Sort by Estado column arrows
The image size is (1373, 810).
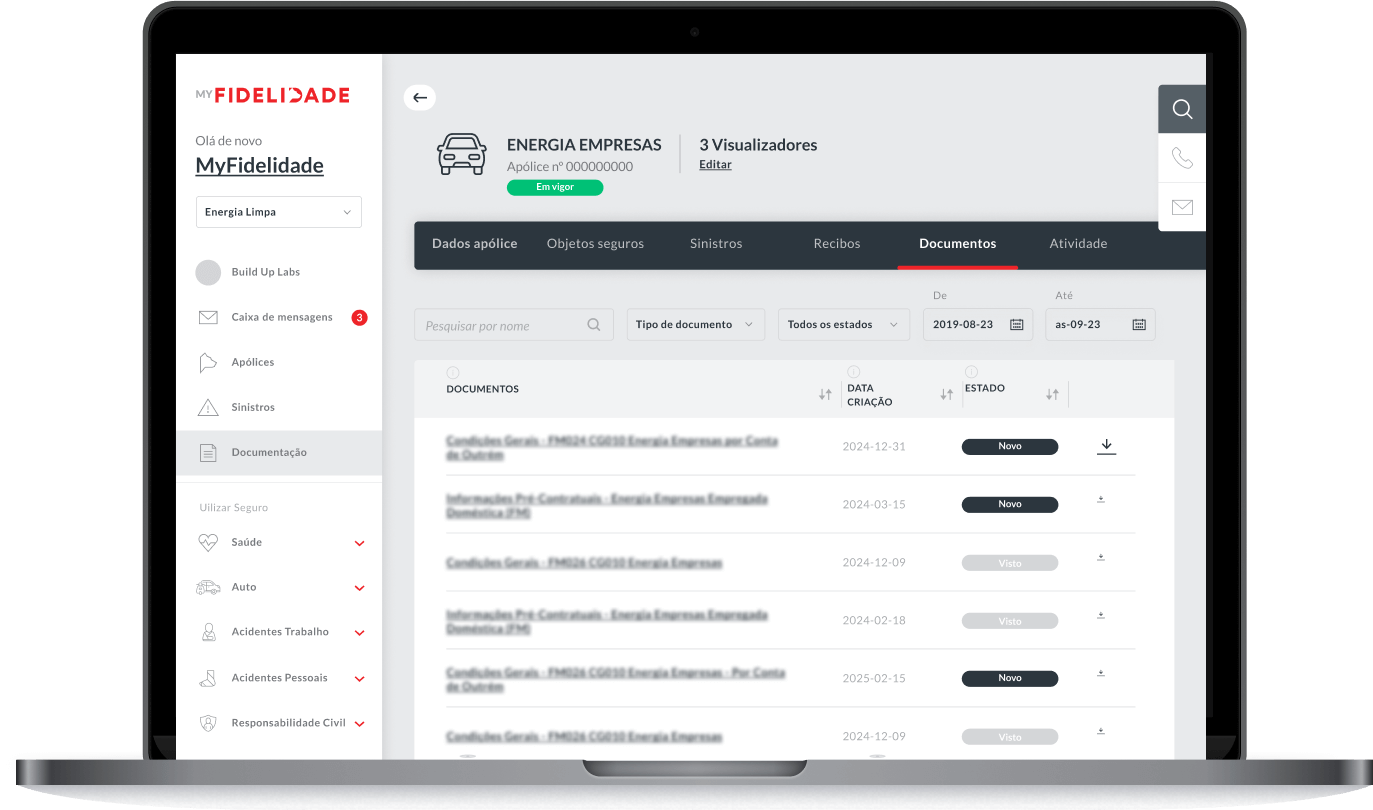1052,395
